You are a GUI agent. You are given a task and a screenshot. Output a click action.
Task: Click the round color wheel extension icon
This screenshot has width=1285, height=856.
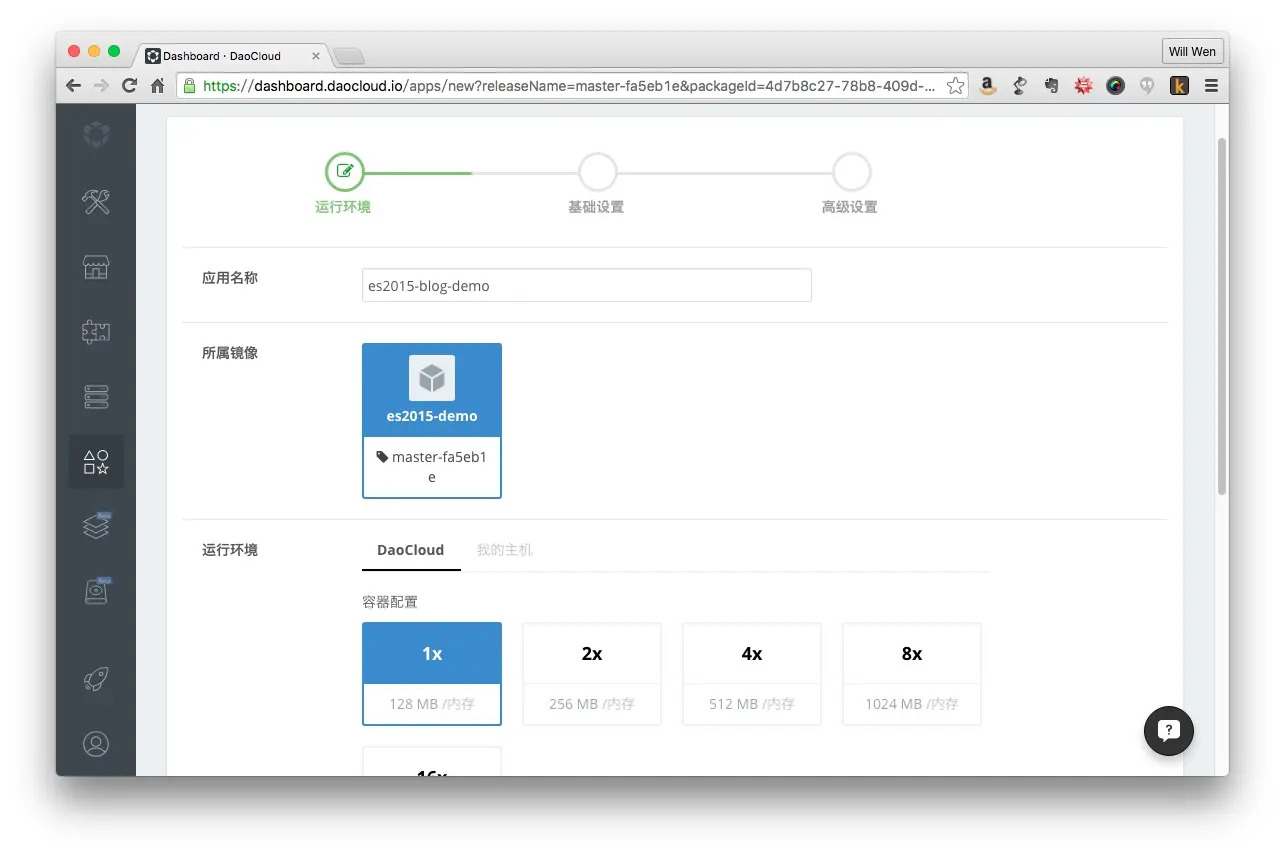pos(1115,86)
